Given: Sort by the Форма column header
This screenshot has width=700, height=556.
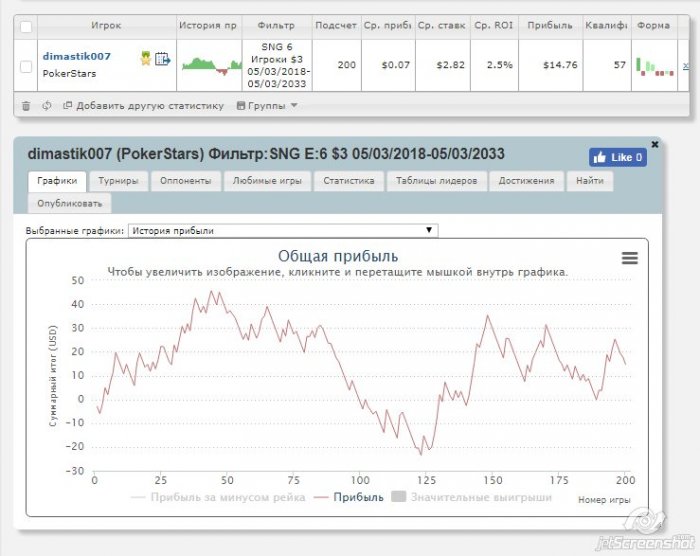Looking at the screenshot, I should click(654, 25).
